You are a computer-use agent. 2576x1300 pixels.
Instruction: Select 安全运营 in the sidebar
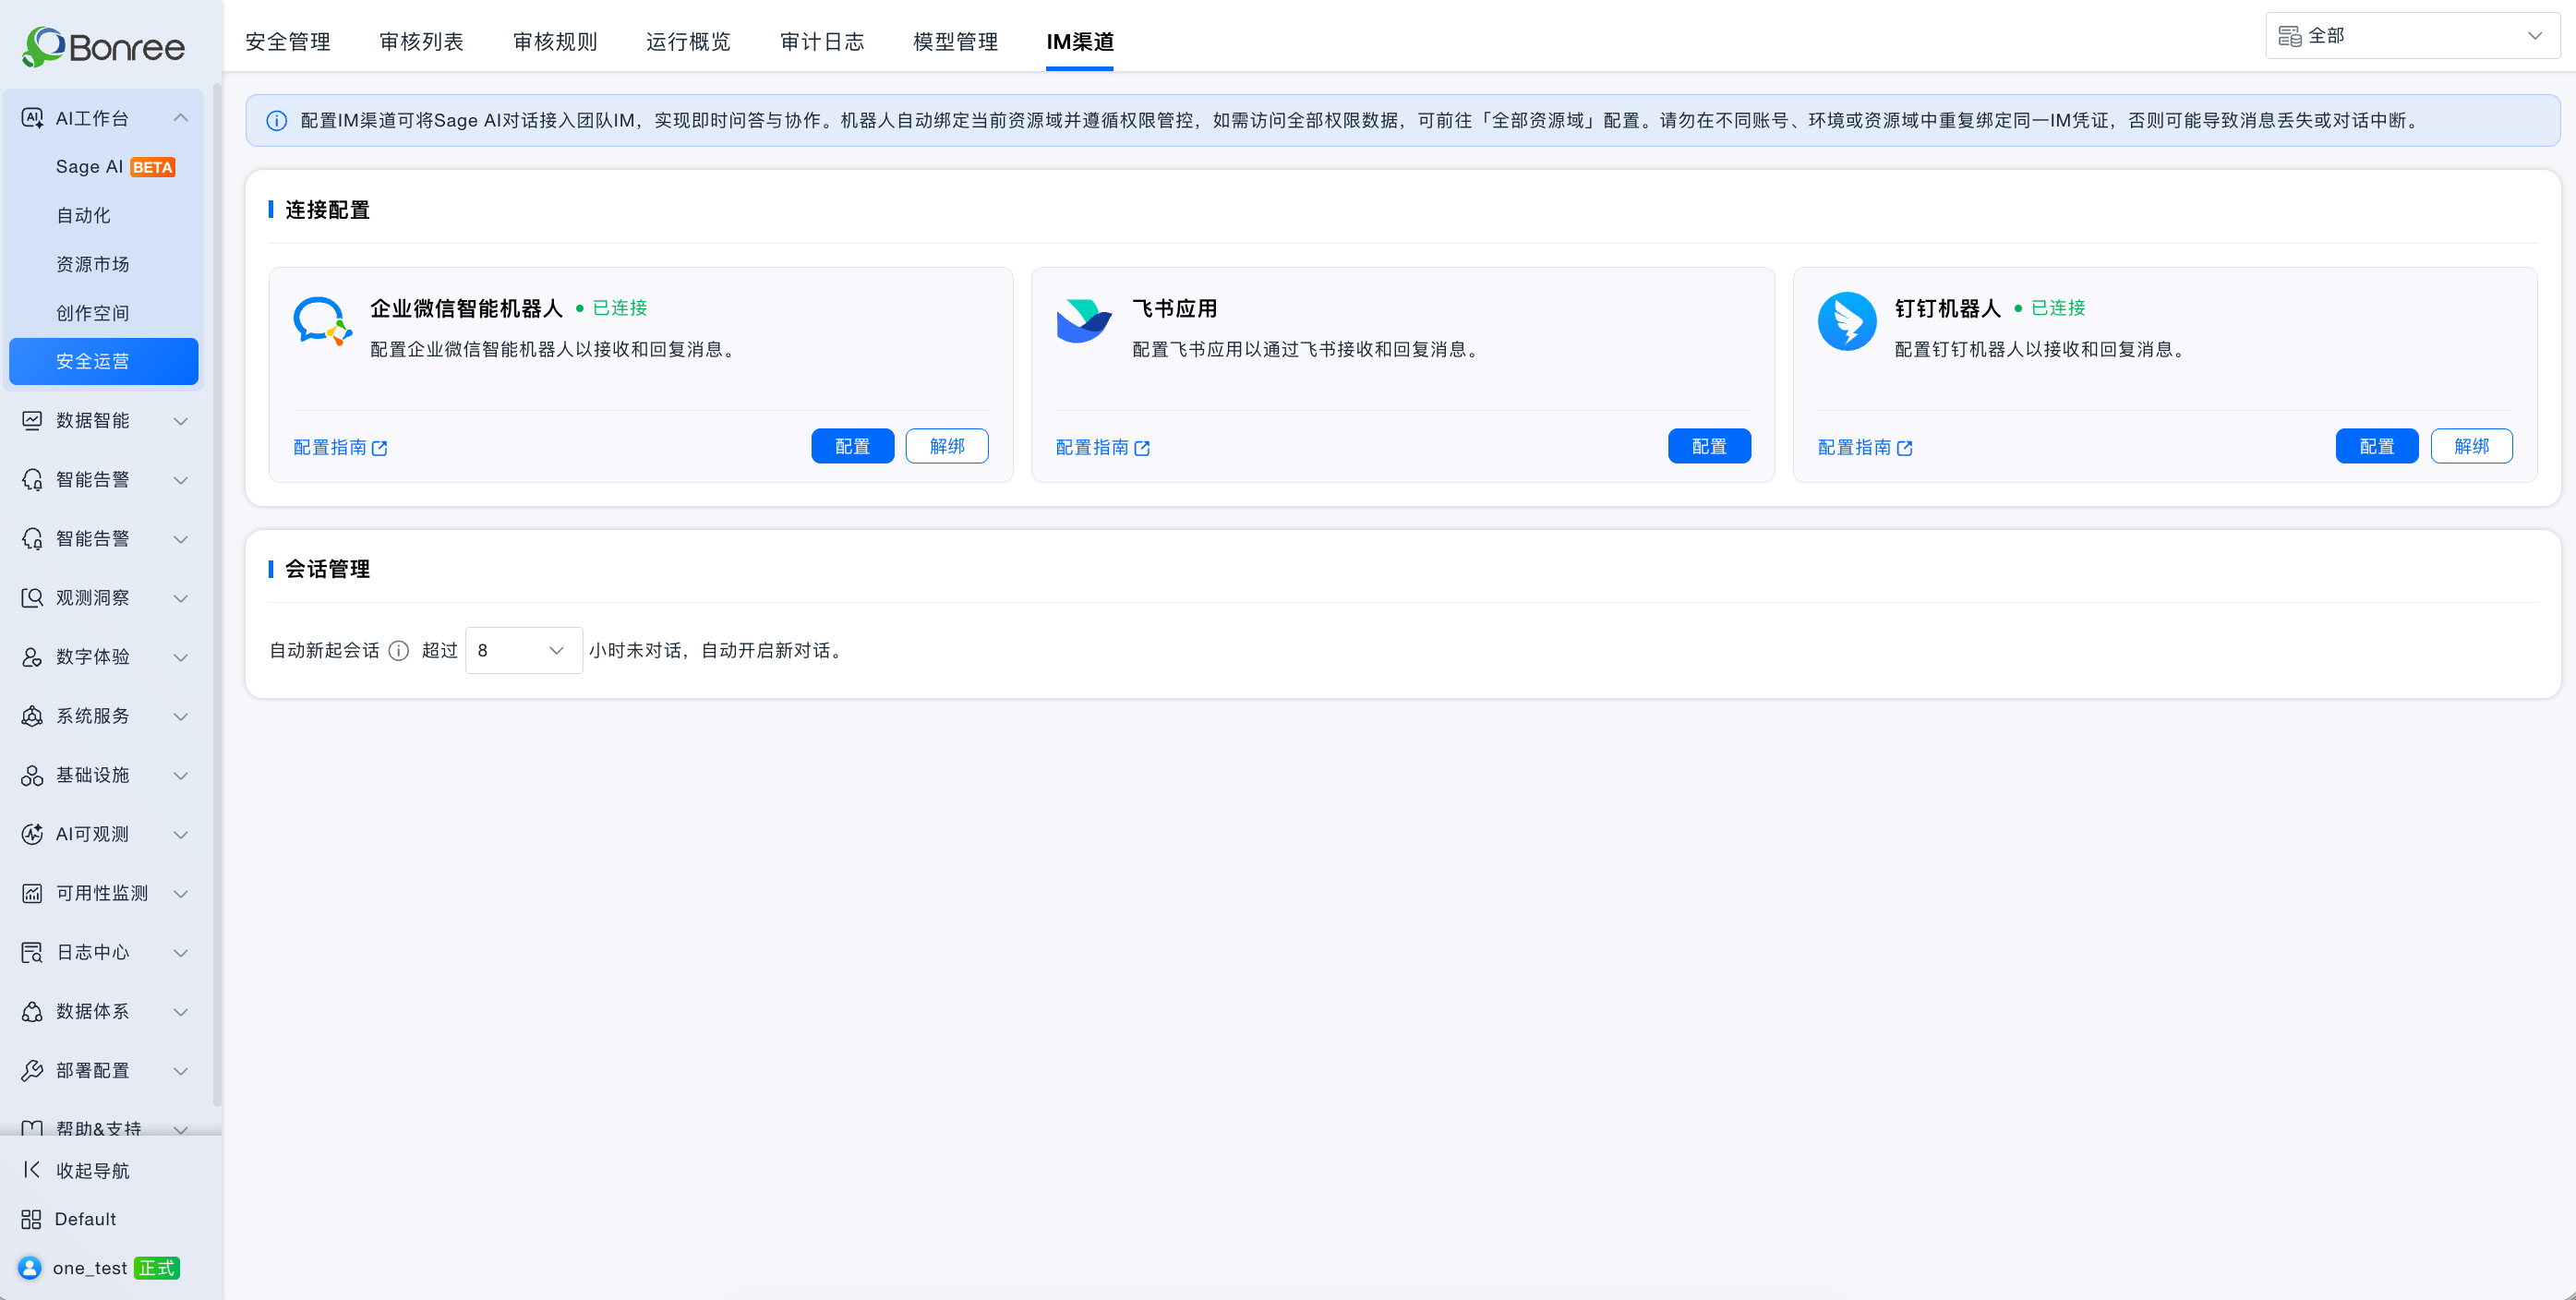pyautogui.click(x=104, y=361)
